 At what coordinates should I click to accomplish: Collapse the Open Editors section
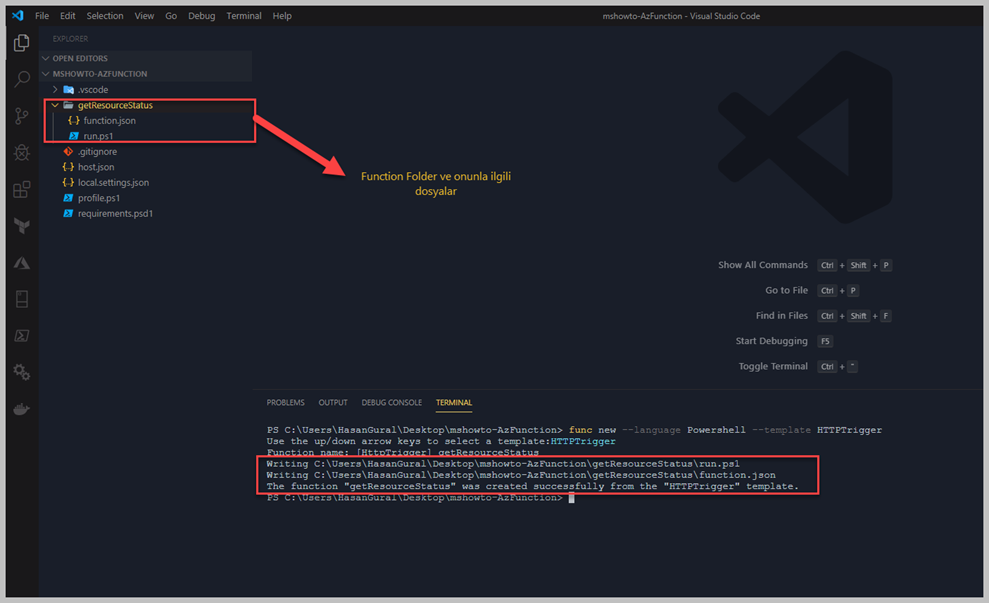[45, 58]
